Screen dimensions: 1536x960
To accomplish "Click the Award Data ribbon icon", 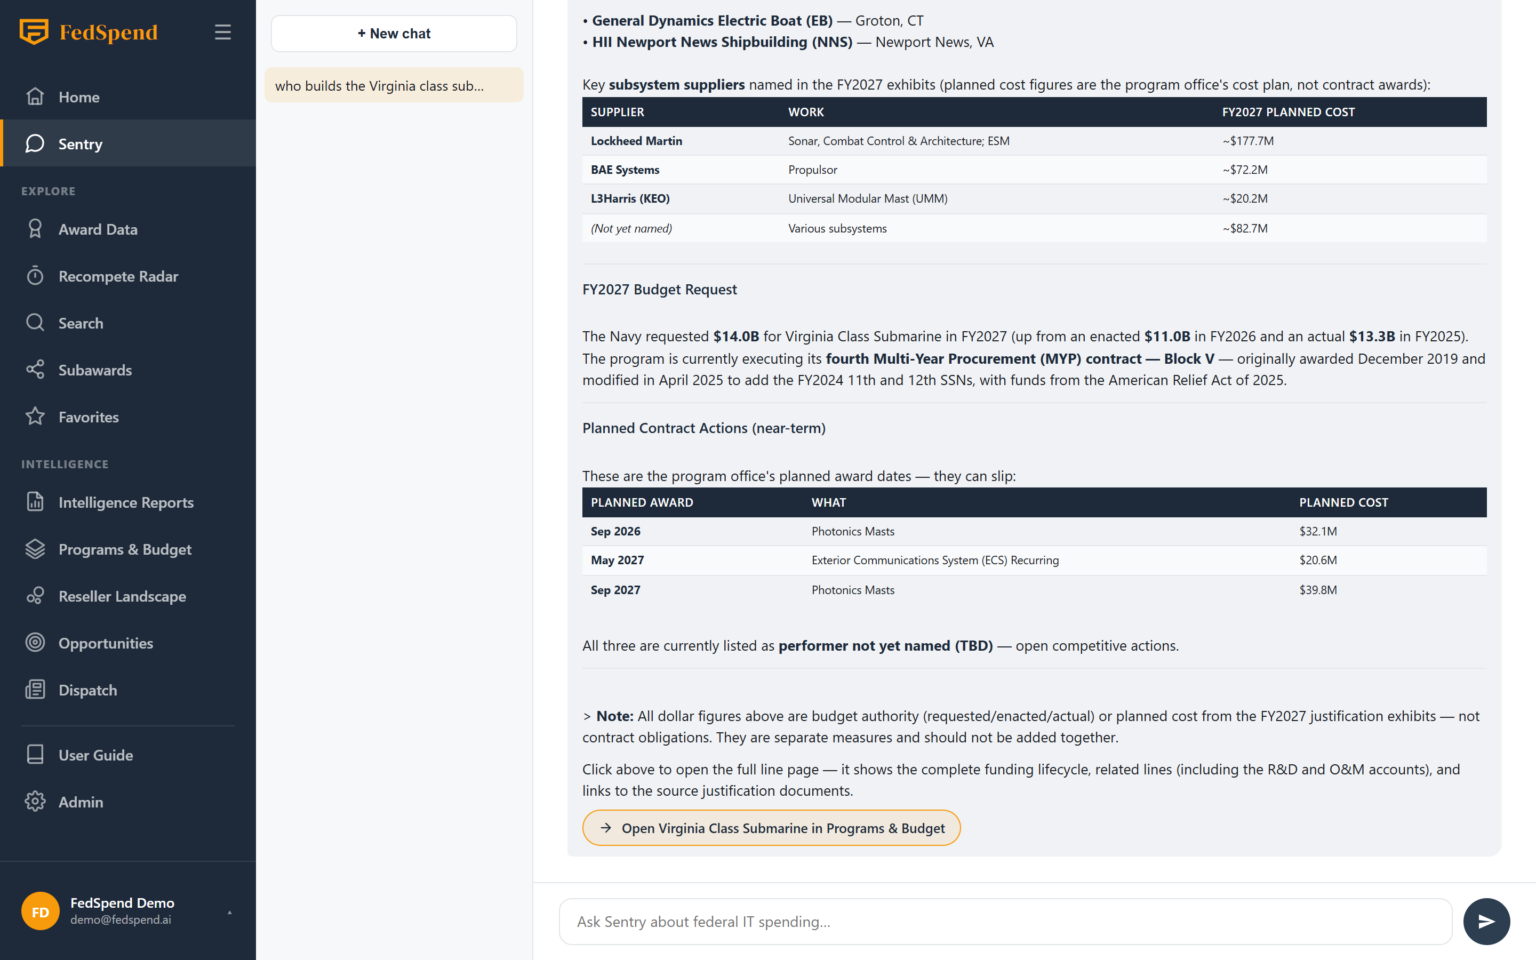I will [35, 229].
